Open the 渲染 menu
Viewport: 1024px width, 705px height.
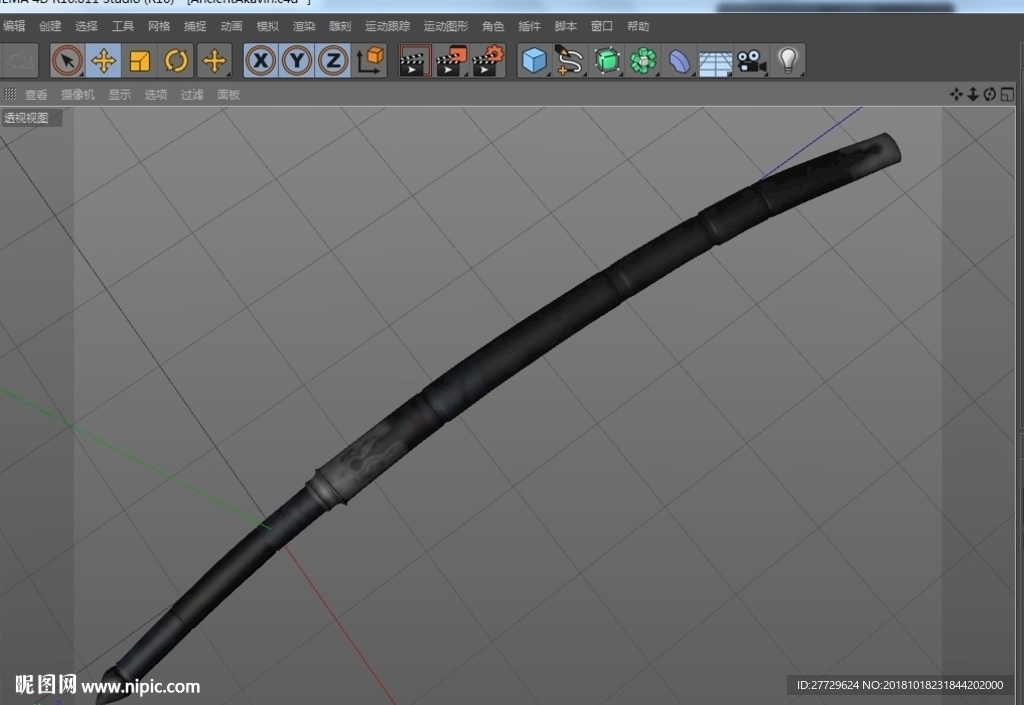(x=304, y=26)
